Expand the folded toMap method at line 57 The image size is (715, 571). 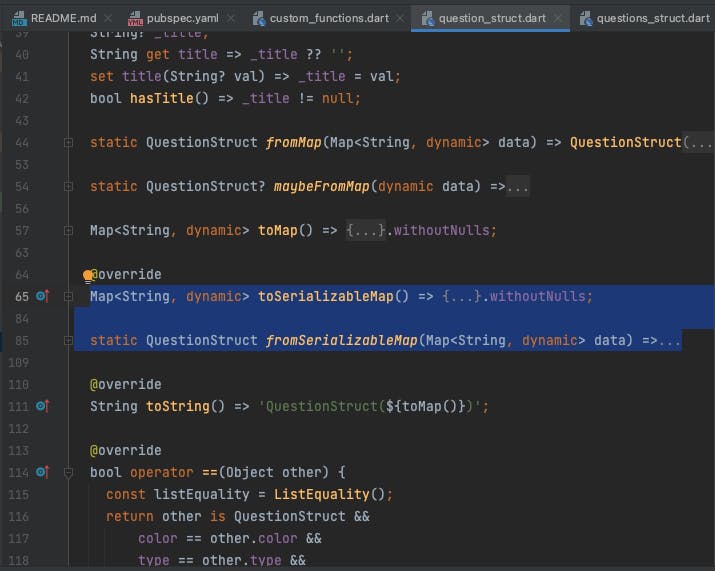[x=68, y=231]
